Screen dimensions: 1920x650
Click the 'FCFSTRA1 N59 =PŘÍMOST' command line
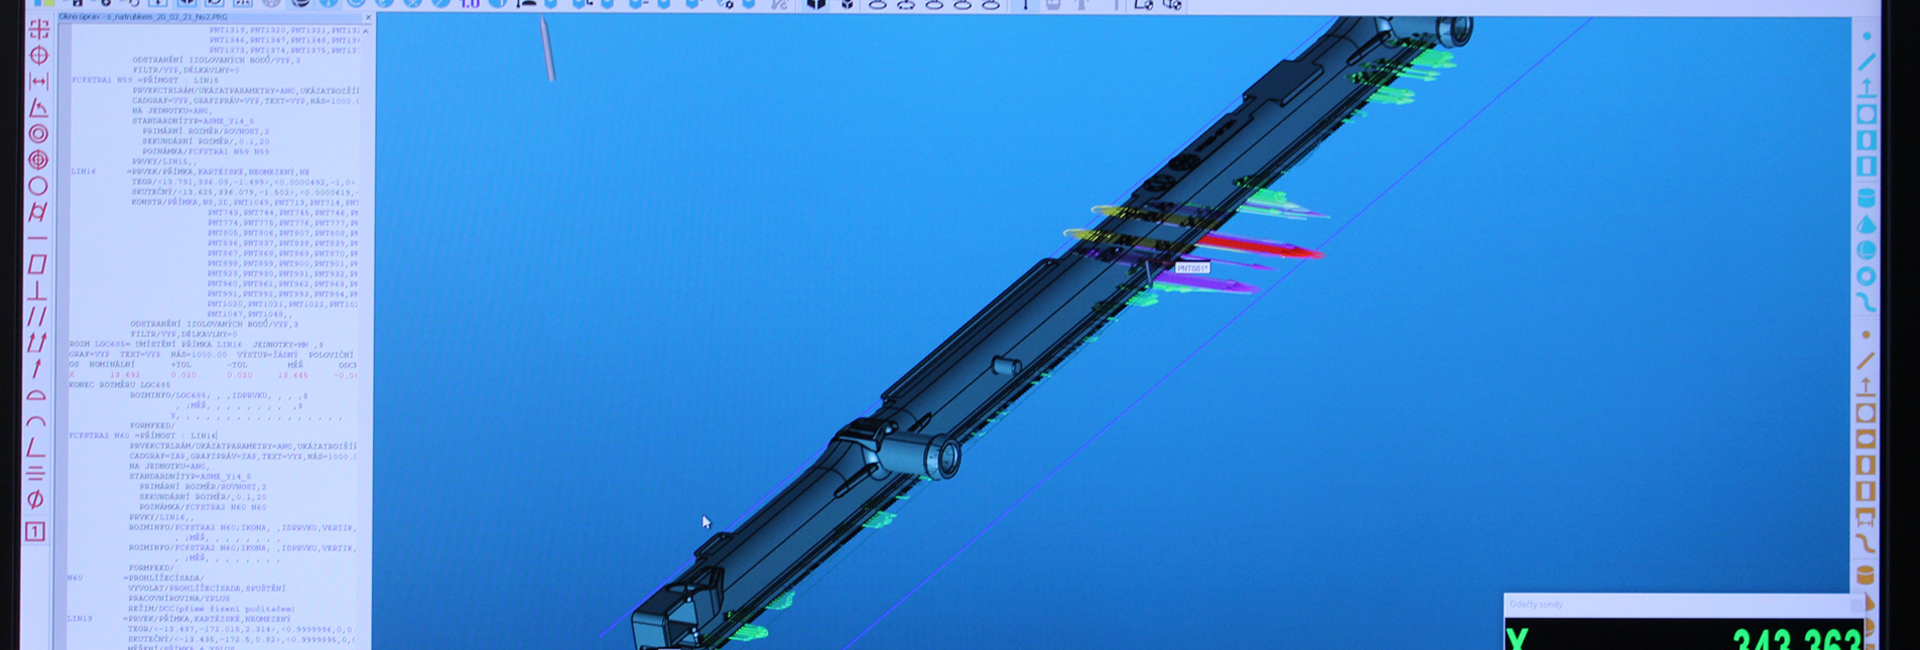(x=145, y=80)
